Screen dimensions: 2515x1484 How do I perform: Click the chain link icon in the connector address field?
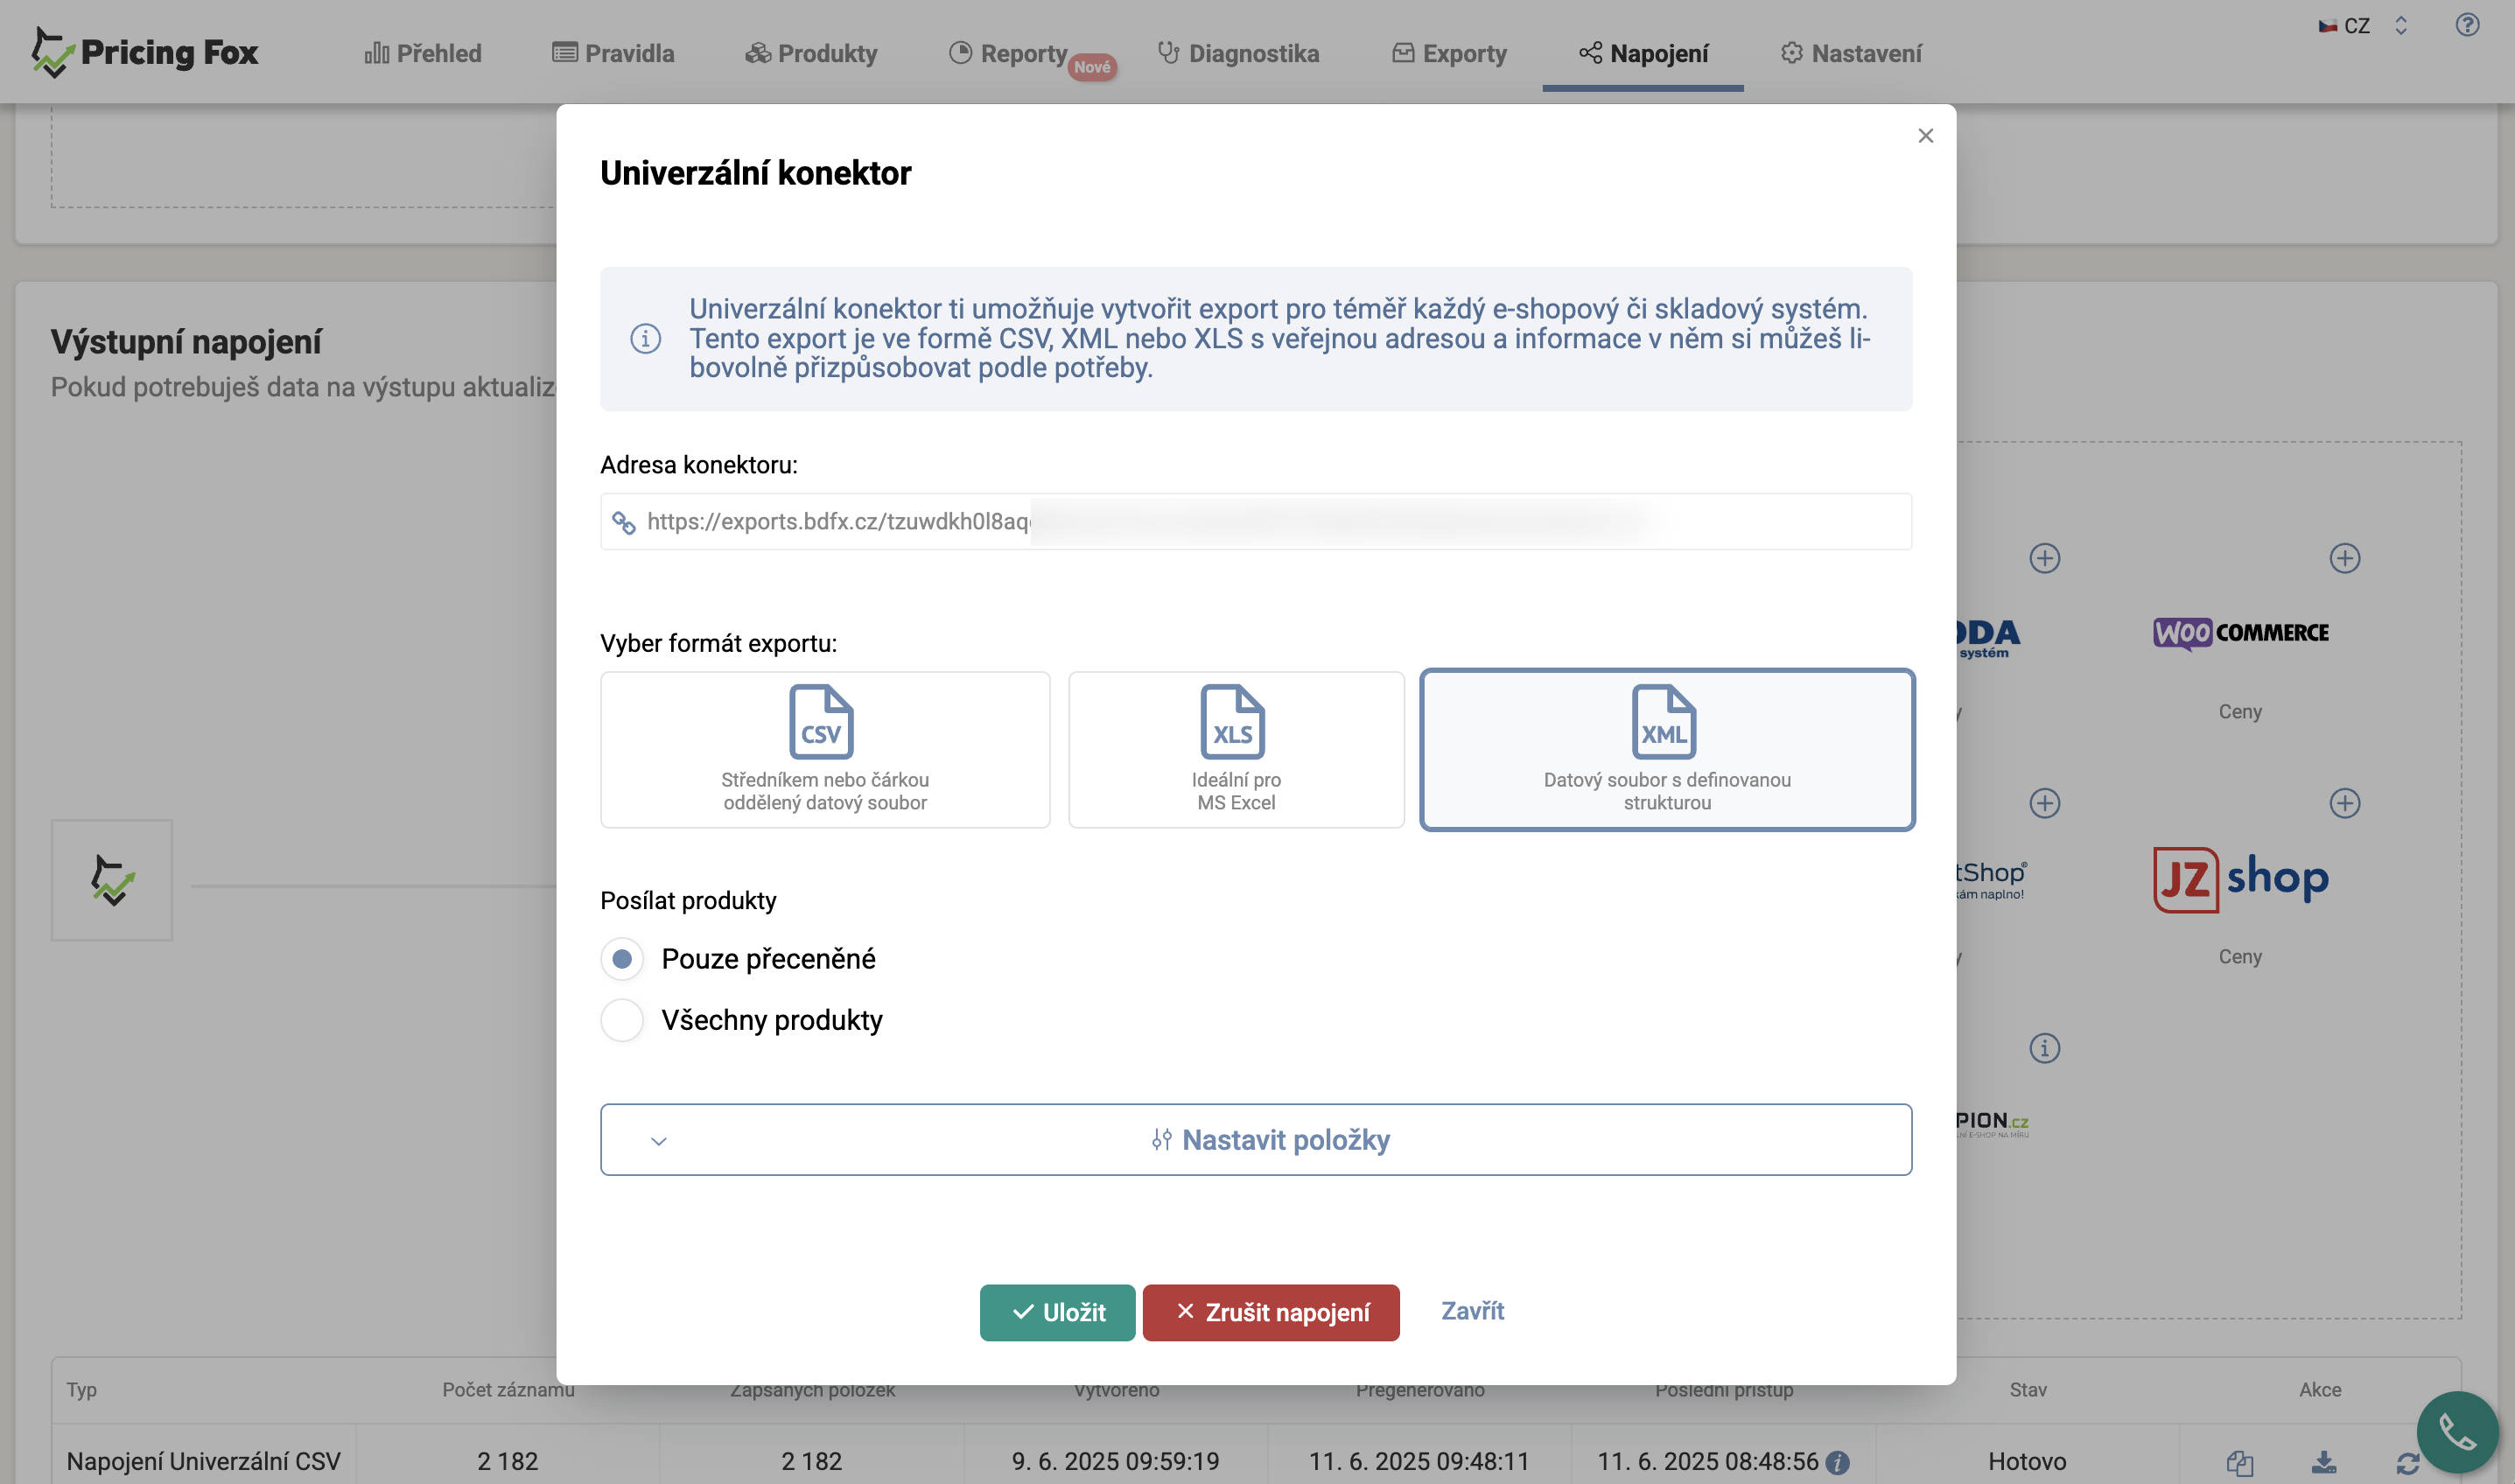point(623,521)
